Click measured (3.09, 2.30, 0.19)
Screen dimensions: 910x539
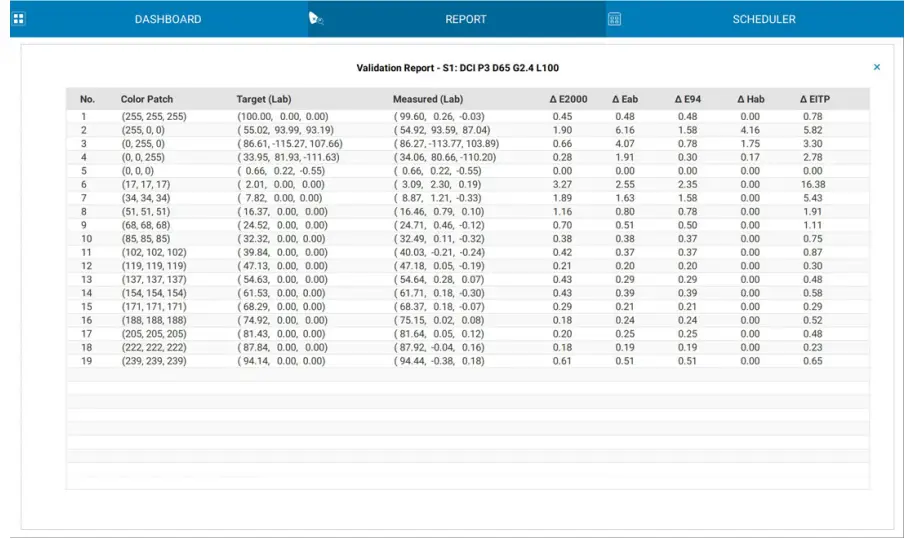click(437, 185)
